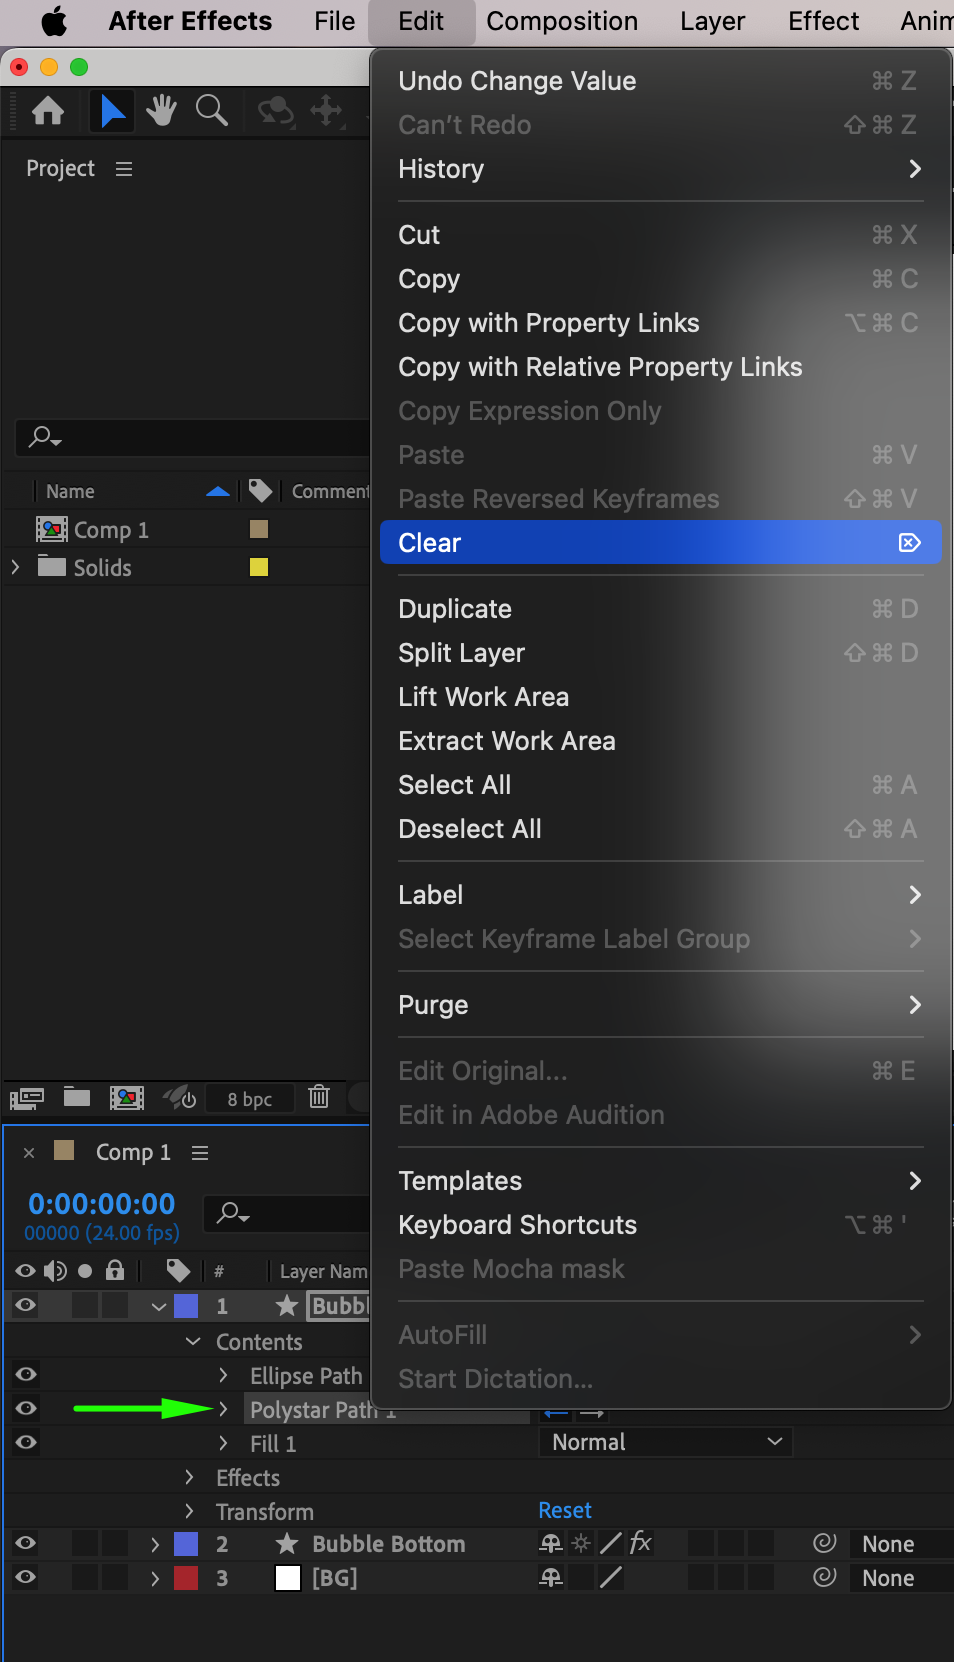The height and width of the screenshot is (1662, 954).
Task: Select the Zoom magnifier tool
Action: (x=211, y=111)
